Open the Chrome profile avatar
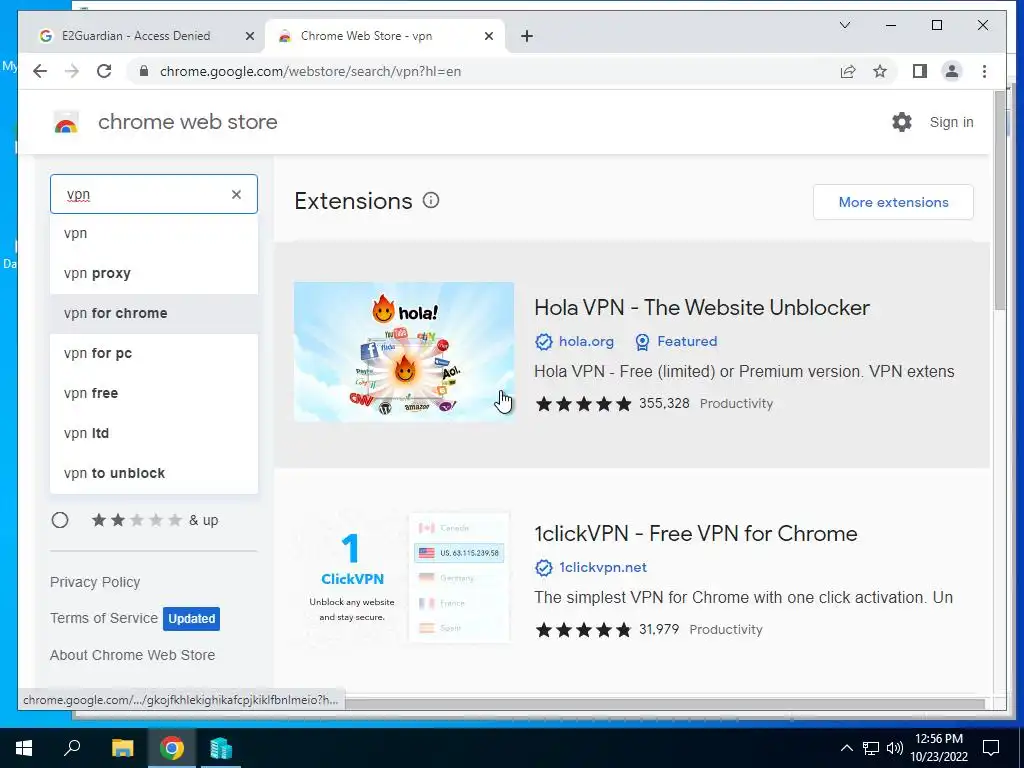Image resolution: width=1024 pixels, height=768 pixels. click(952, 71)
